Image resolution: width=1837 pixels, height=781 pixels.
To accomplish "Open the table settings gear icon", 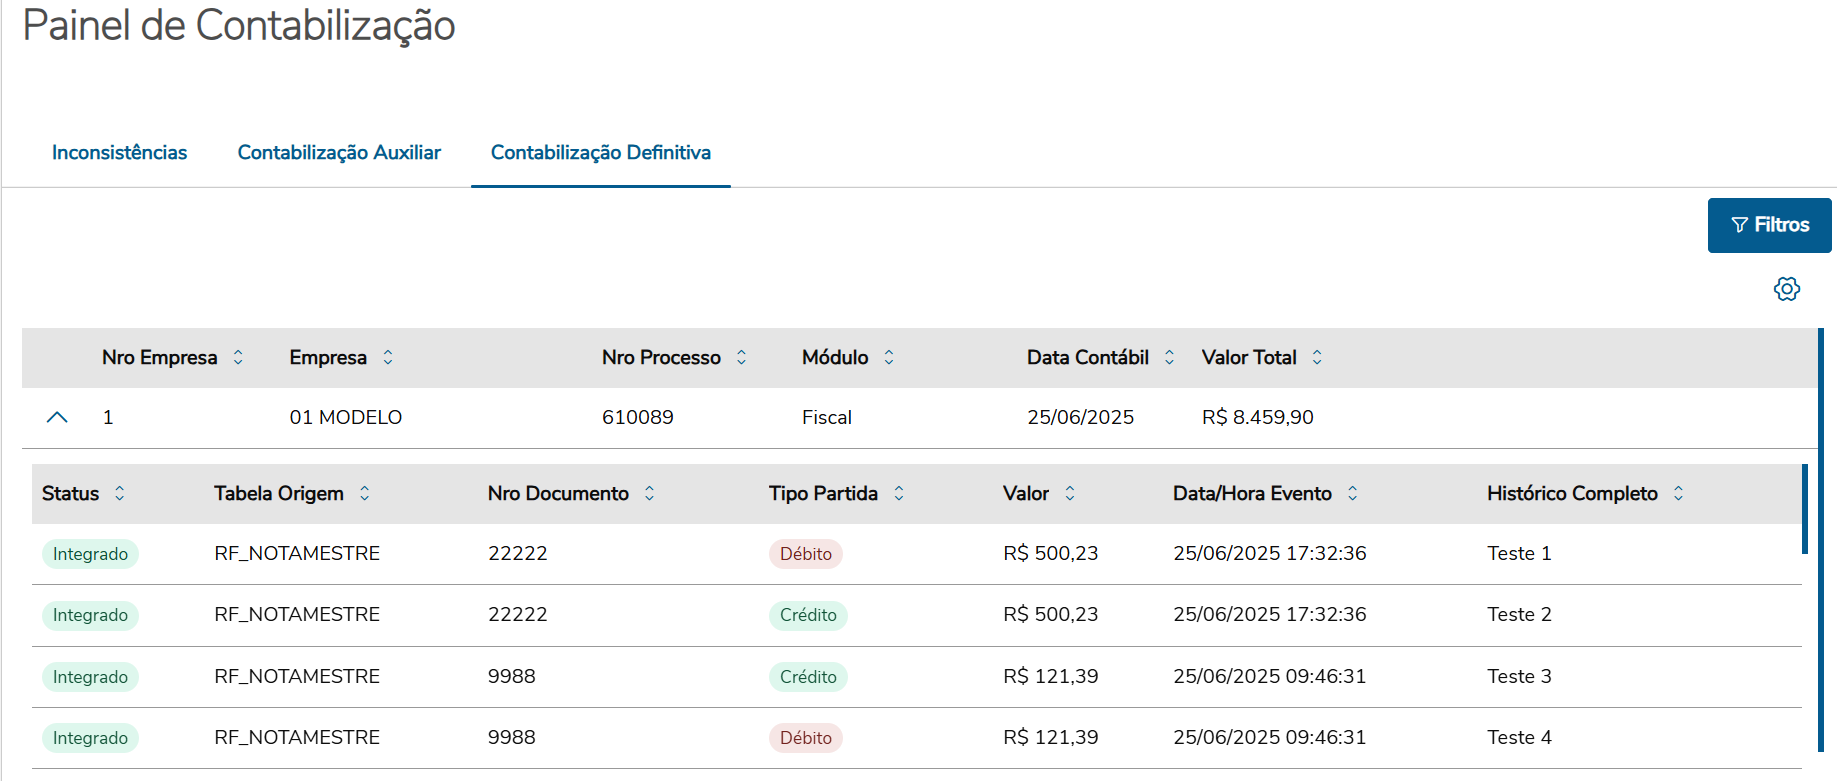I will coord(1786,289).
